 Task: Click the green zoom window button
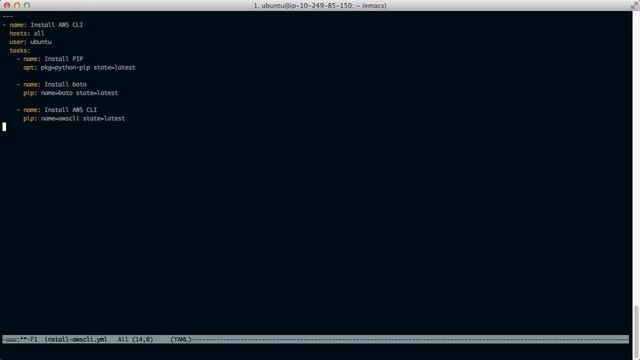pyautogui.click(x=27, y=5)
